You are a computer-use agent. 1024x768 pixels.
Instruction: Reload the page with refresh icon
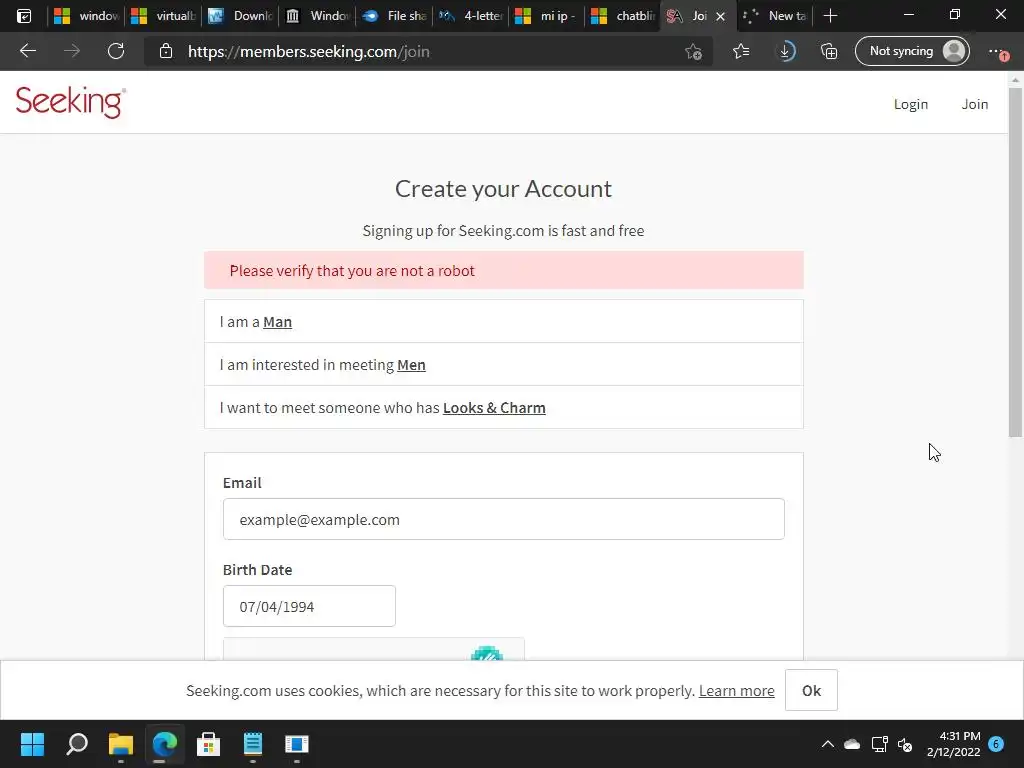pos(116,51)
